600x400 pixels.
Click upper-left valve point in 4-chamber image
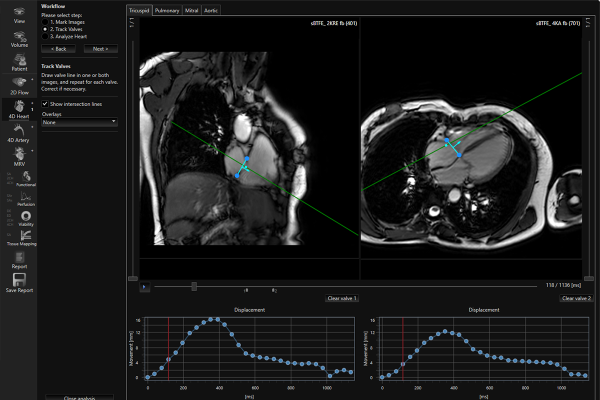pyautogui.click(x=447, y=140)
